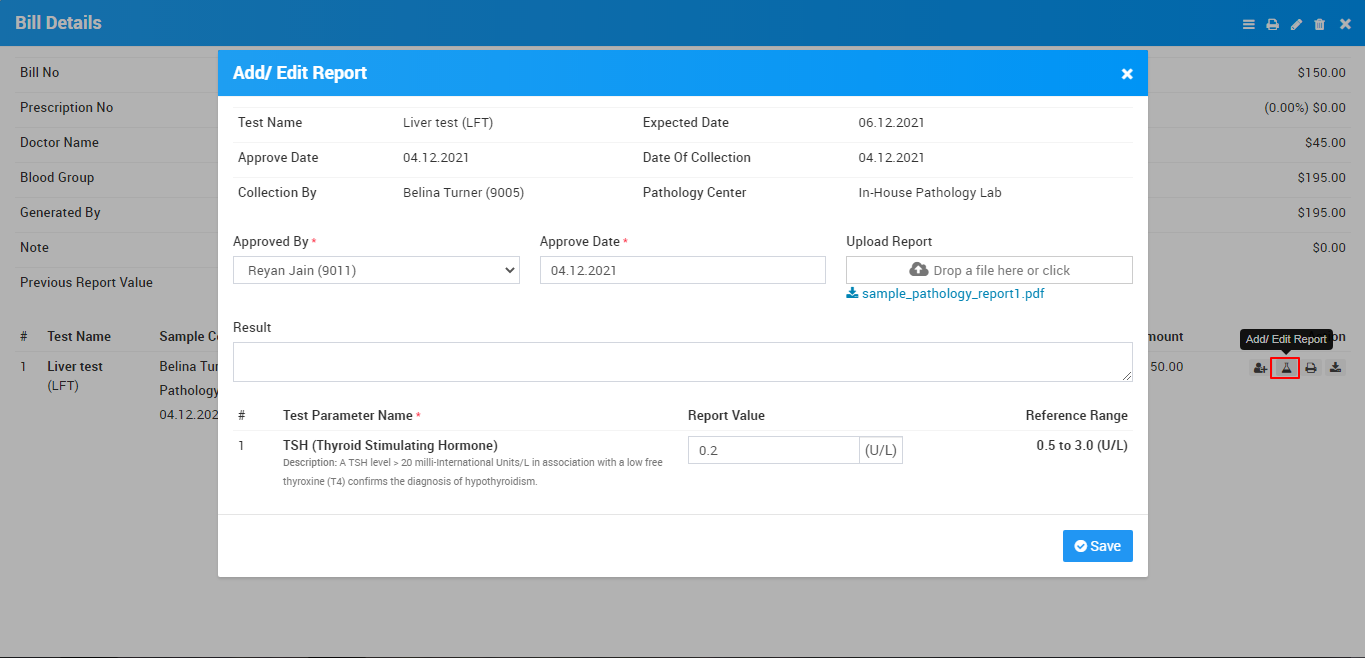Click the flask Add/ Edit Report icon
This screenshot has height=658, width=1365.
(x=1285, y=368)
